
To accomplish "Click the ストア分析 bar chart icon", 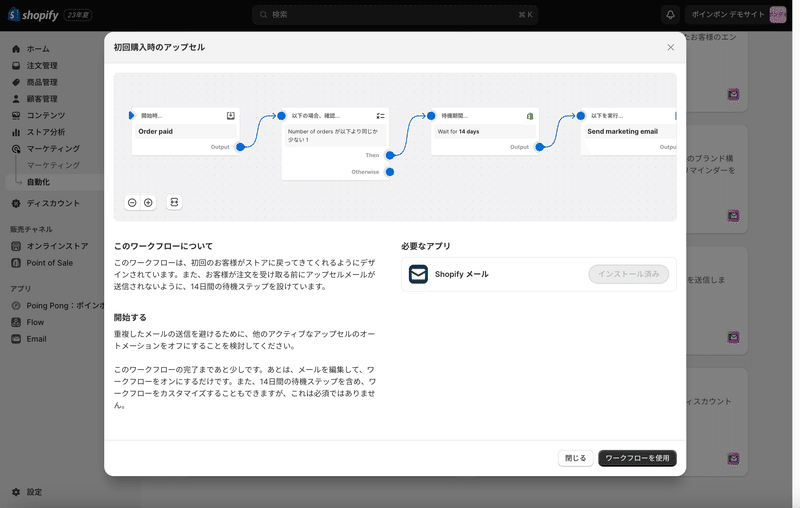I will pyautogui.click(x=16, y=132).
